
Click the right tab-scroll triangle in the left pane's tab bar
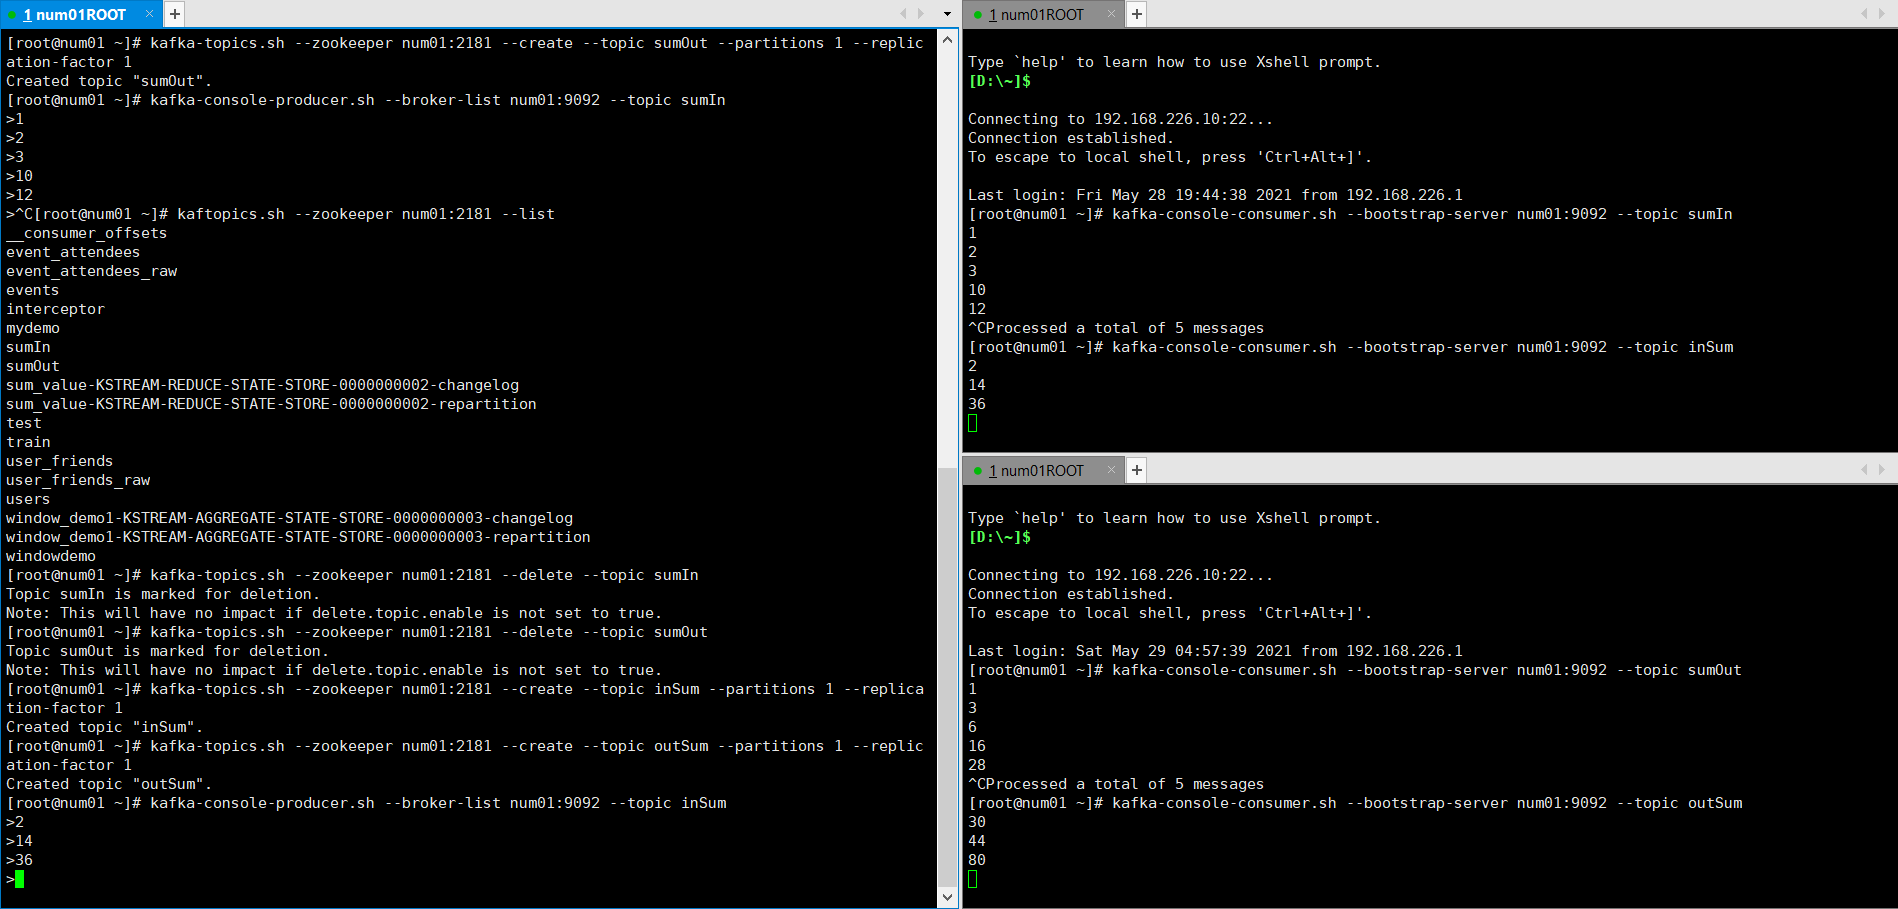pos(922,14)
